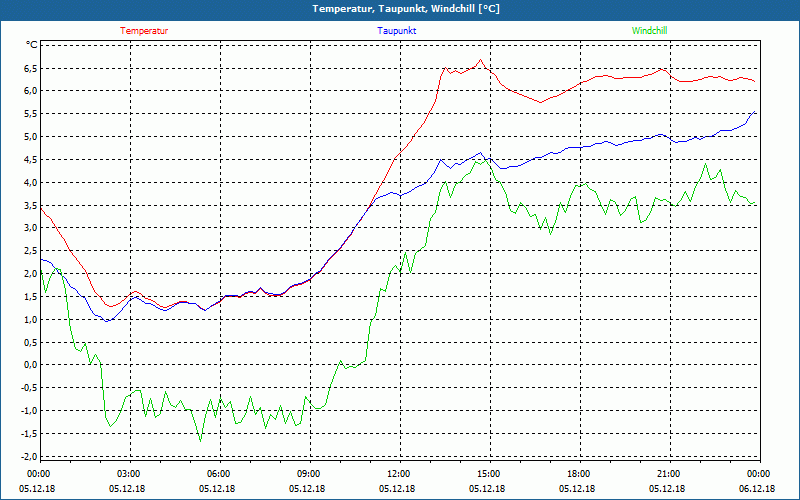Click the red Temperatur legend label
Screen dimensions: 800x500
click(x=144, y=31)
